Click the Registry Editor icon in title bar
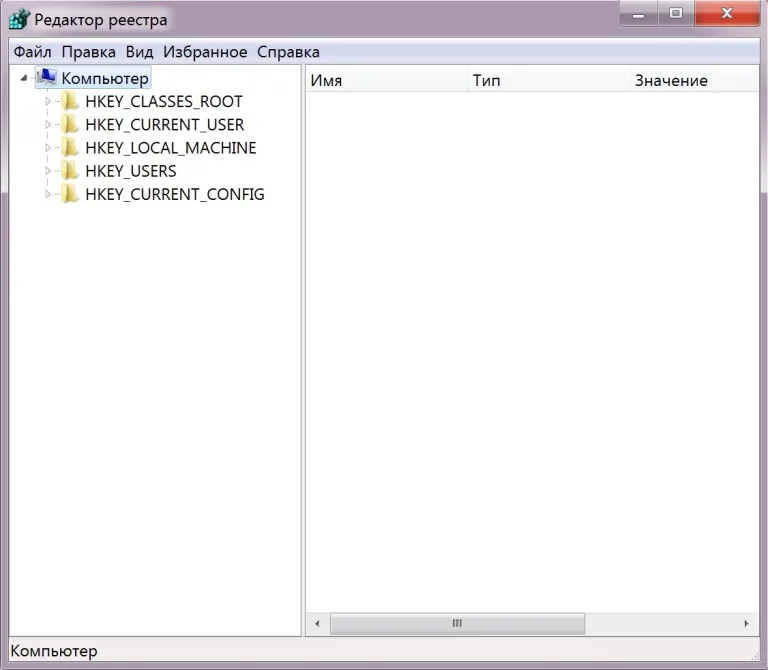This screenshot has height=670, width=768. coord(20,20)
